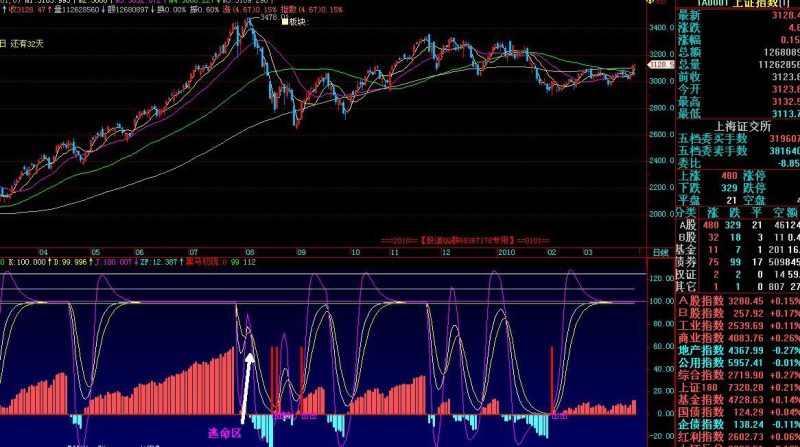Click the 前收 row label
800x447 pixels.
[689, 77]
